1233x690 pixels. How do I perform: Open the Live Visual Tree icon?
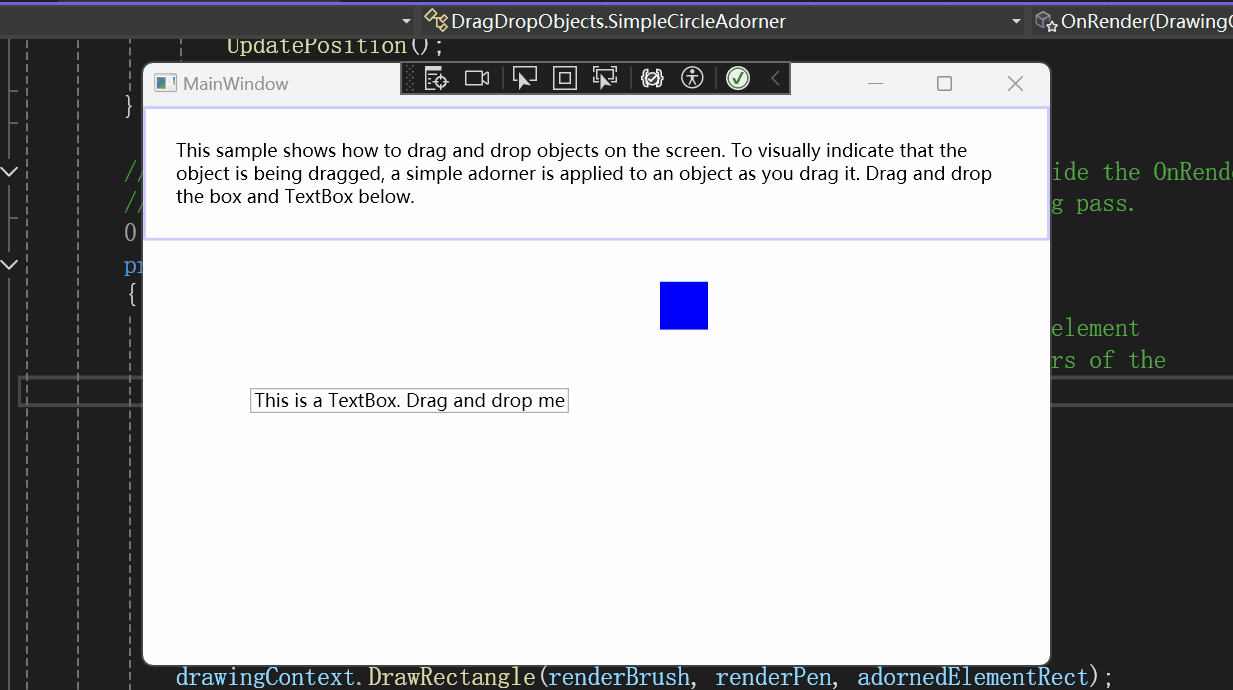(x=436, y=78)
